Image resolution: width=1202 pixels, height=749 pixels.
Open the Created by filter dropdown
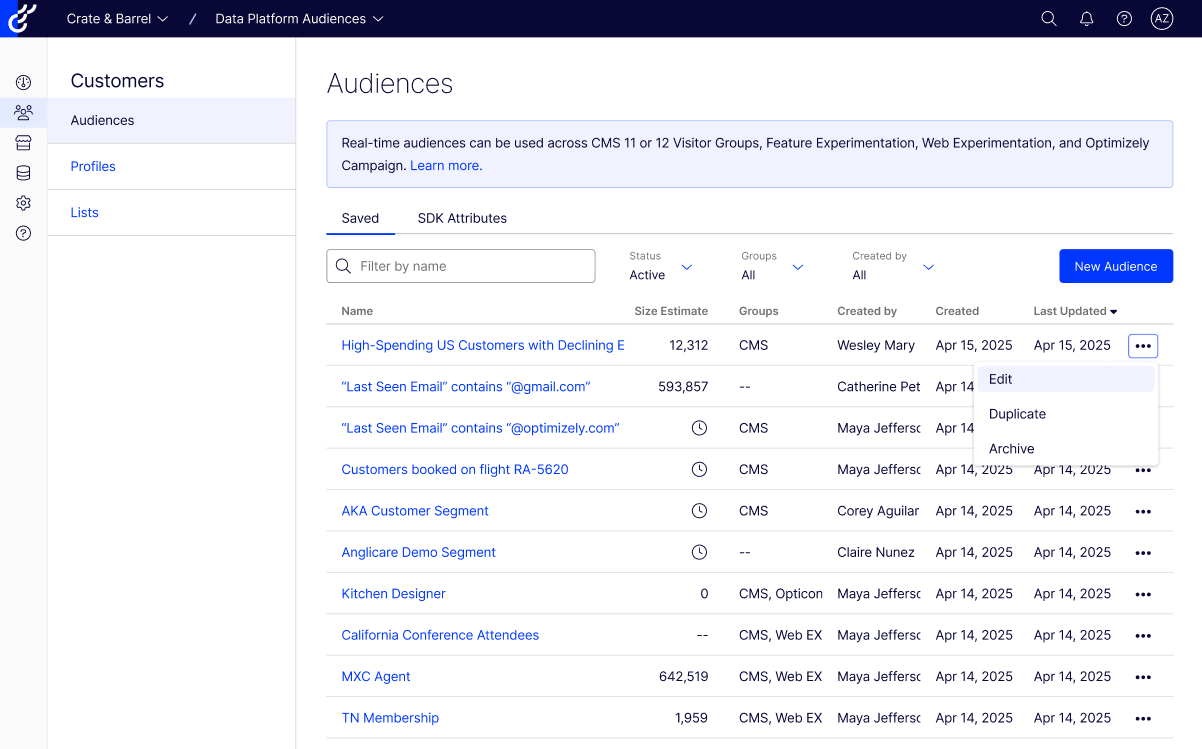[893, 267]
